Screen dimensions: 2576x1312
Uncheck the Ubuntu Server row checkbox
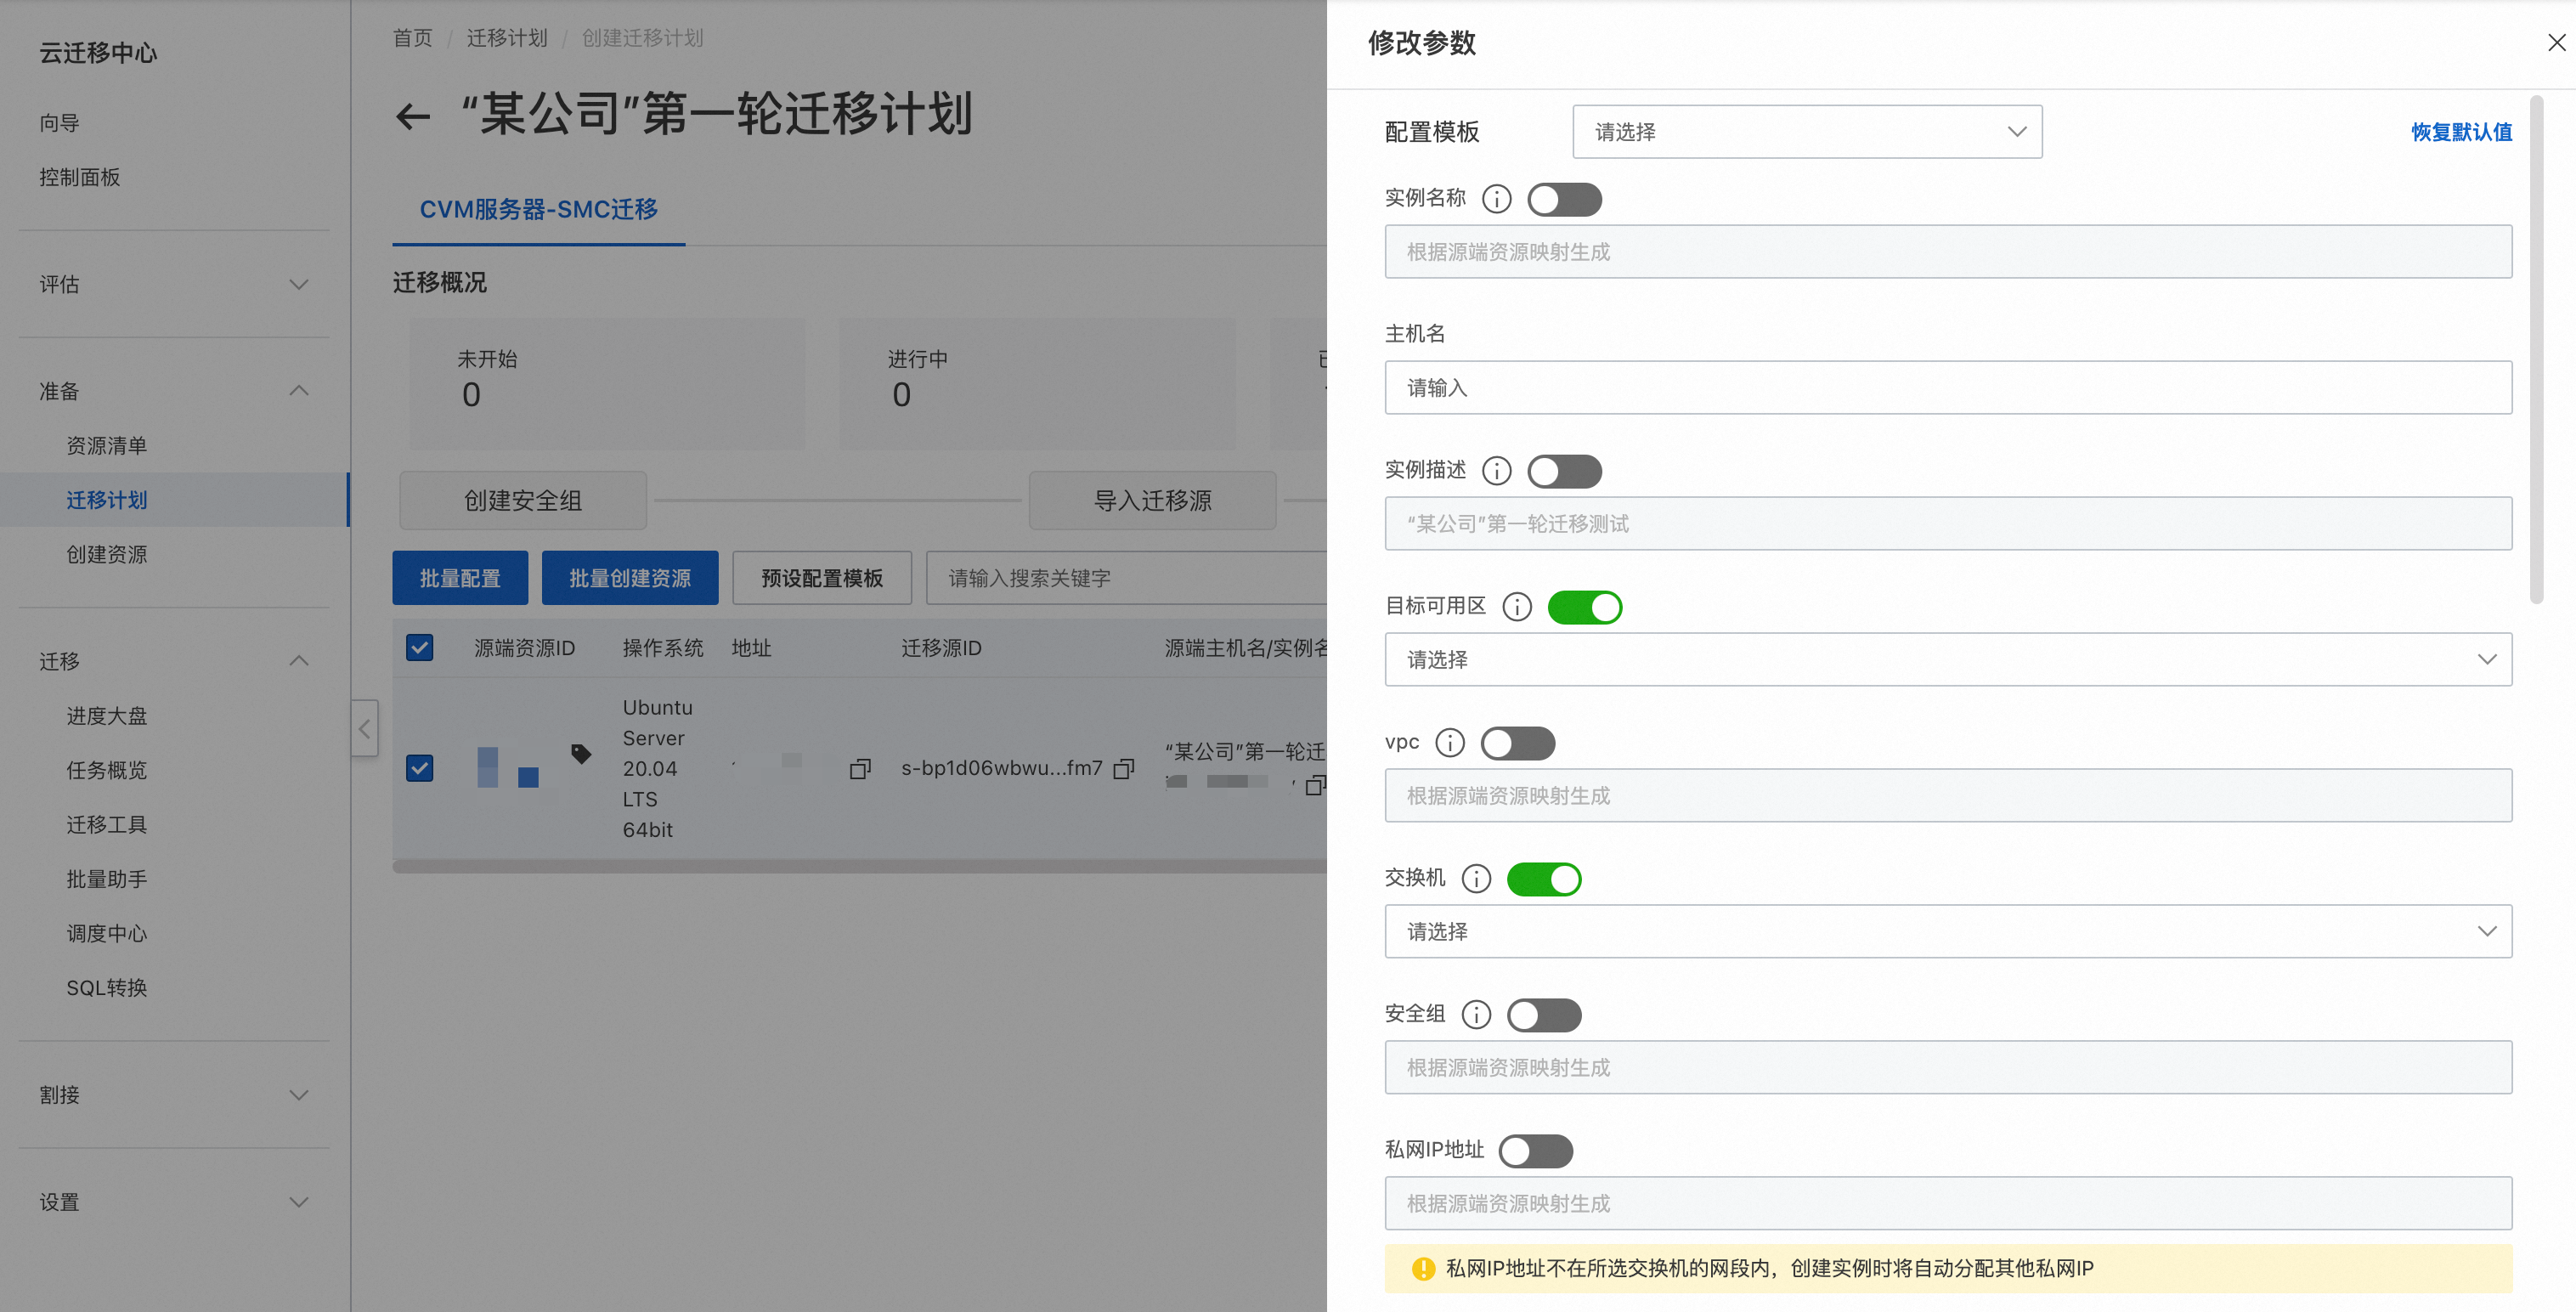[420, 768]
